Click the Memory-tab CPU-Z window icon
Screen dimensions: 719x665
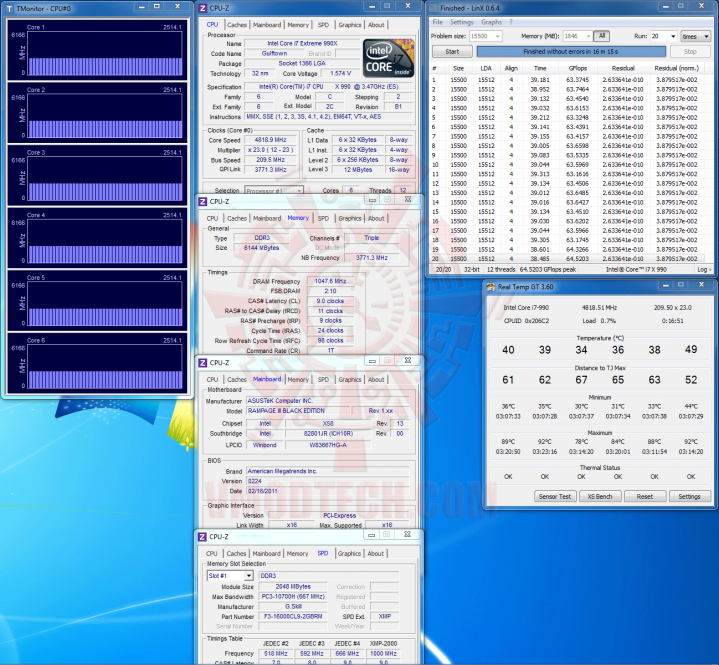click(x=203, y=201)
